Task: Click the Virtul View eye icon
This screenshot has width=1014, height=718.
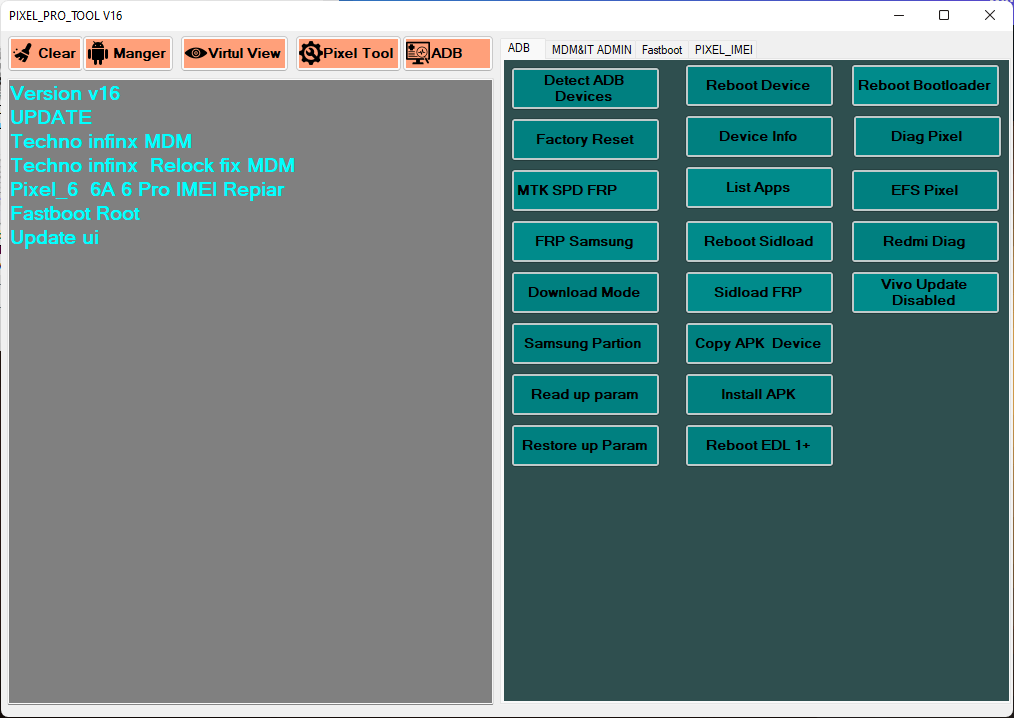Action: [x=234, y=54]
